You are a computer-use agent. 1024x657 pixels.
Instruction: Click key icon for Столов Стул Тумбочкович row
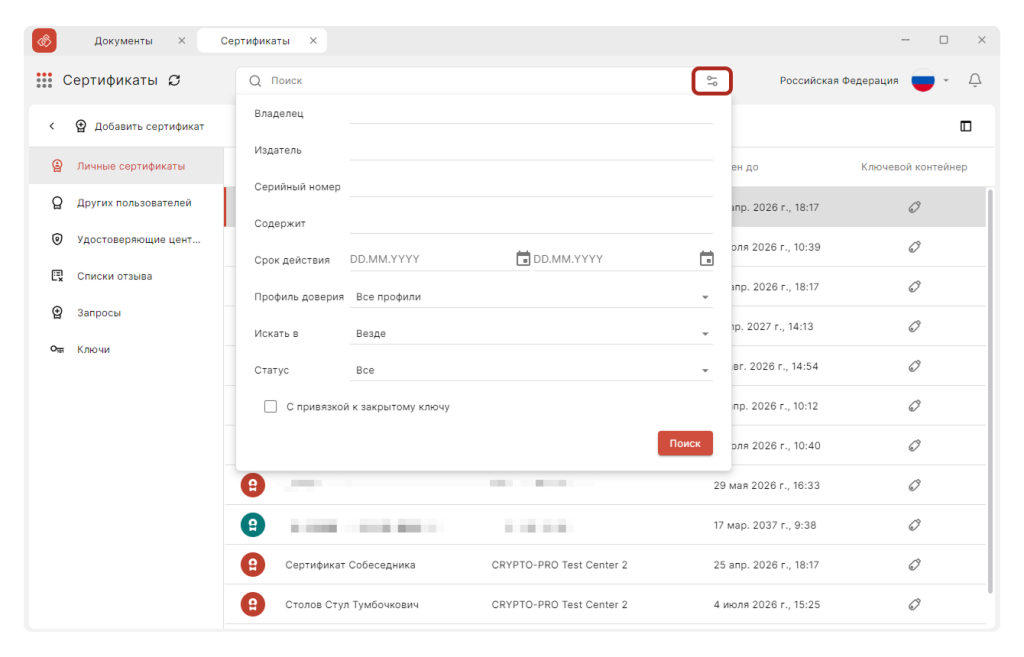914,605
